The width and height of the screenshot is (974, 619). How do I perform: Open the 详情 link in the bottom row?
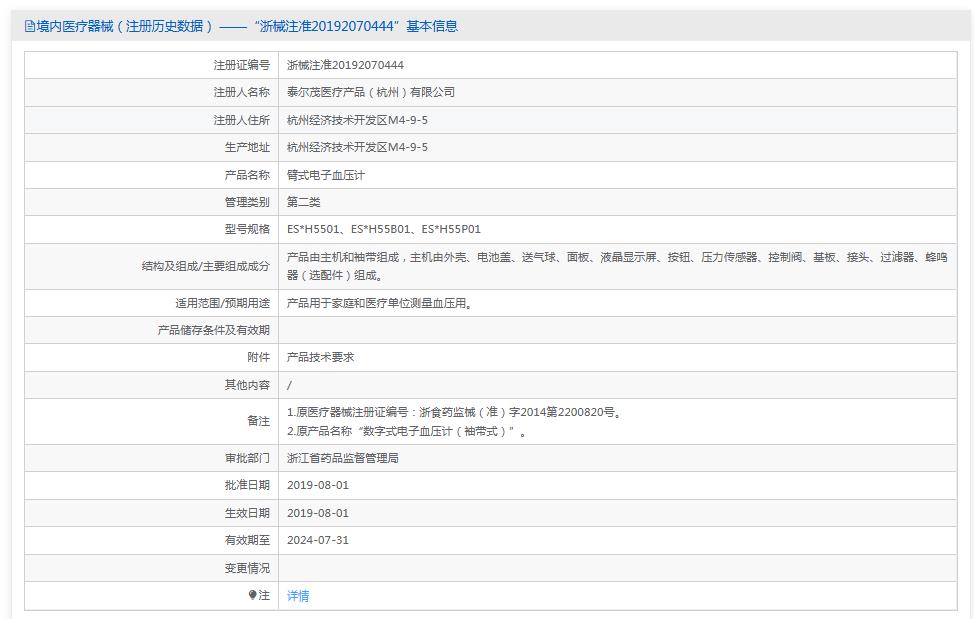[x=297, y=595]
